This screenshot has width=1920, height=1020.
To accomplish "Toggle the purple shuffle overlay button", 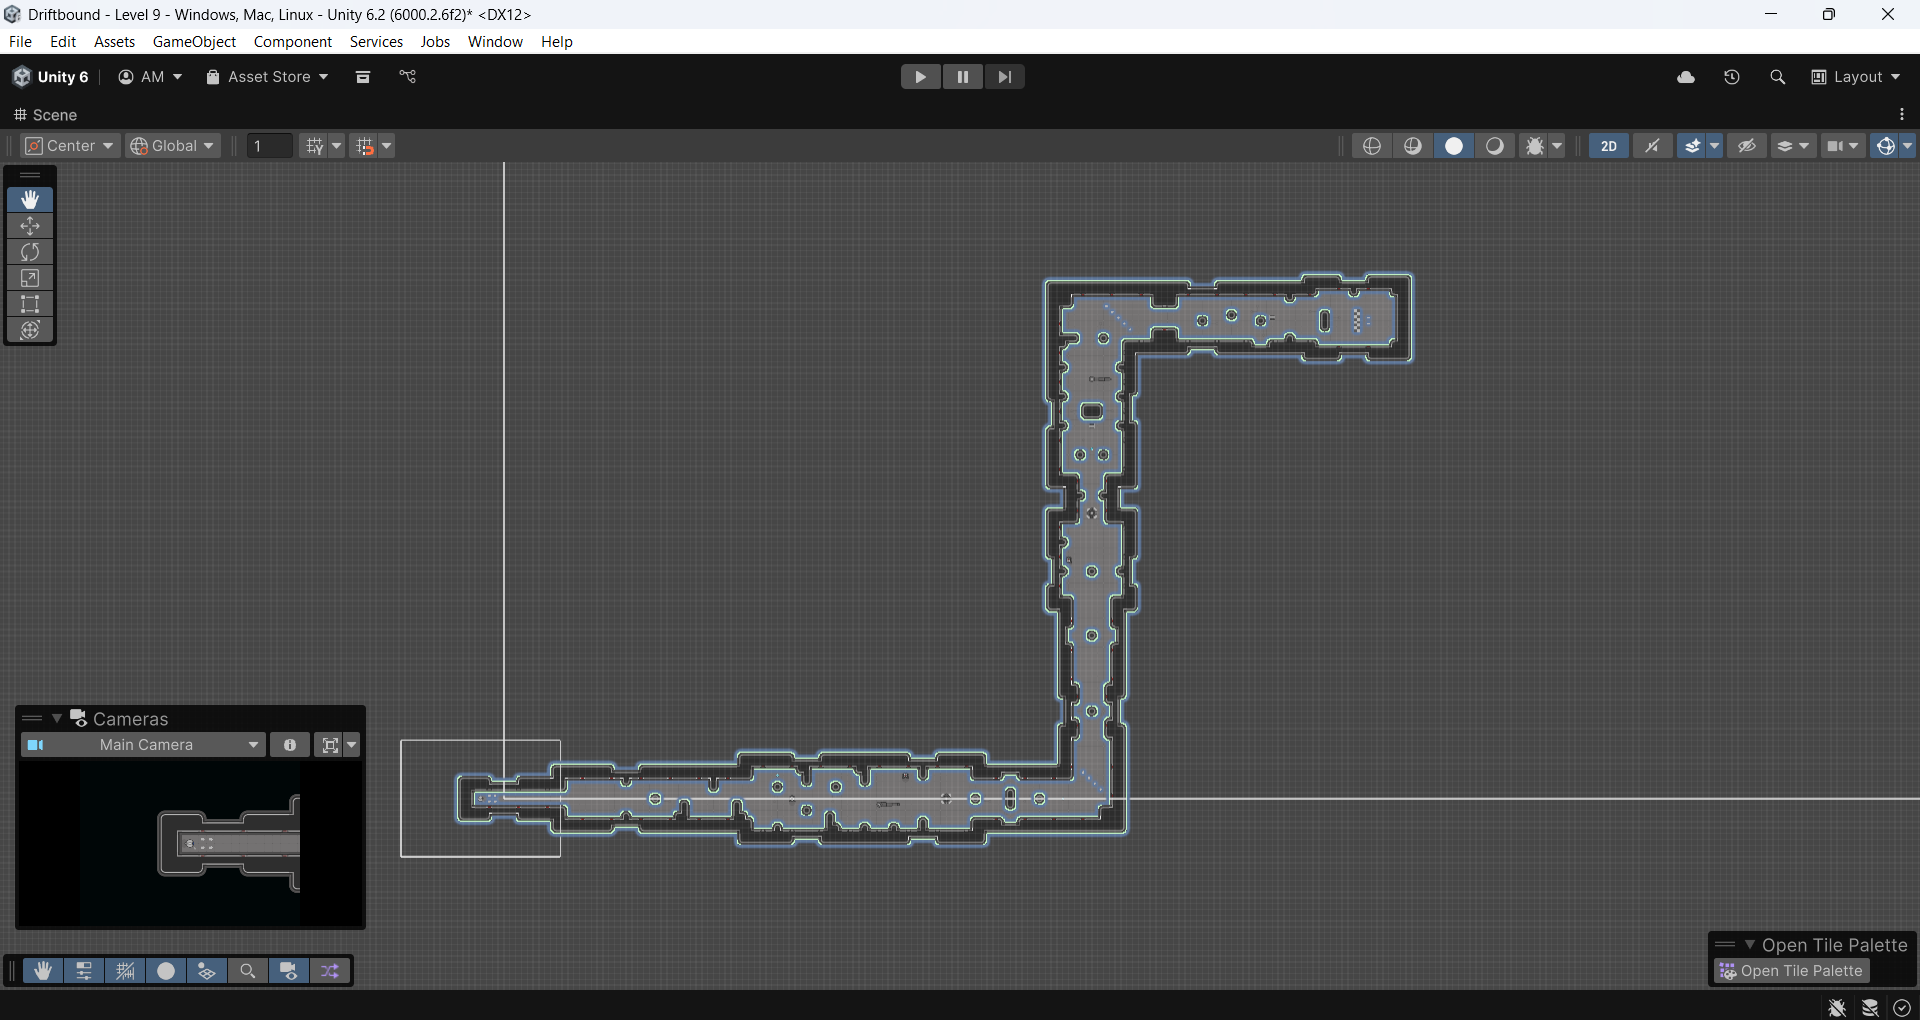I will point(330,971).
